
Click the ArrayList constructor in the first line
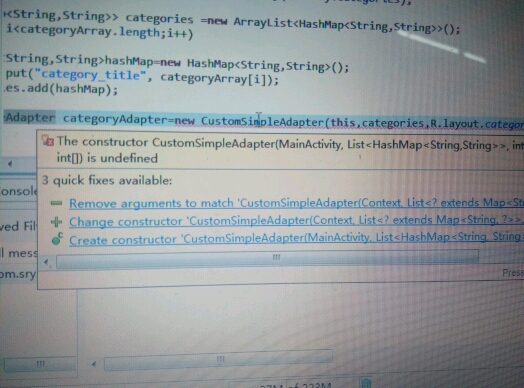347,25
